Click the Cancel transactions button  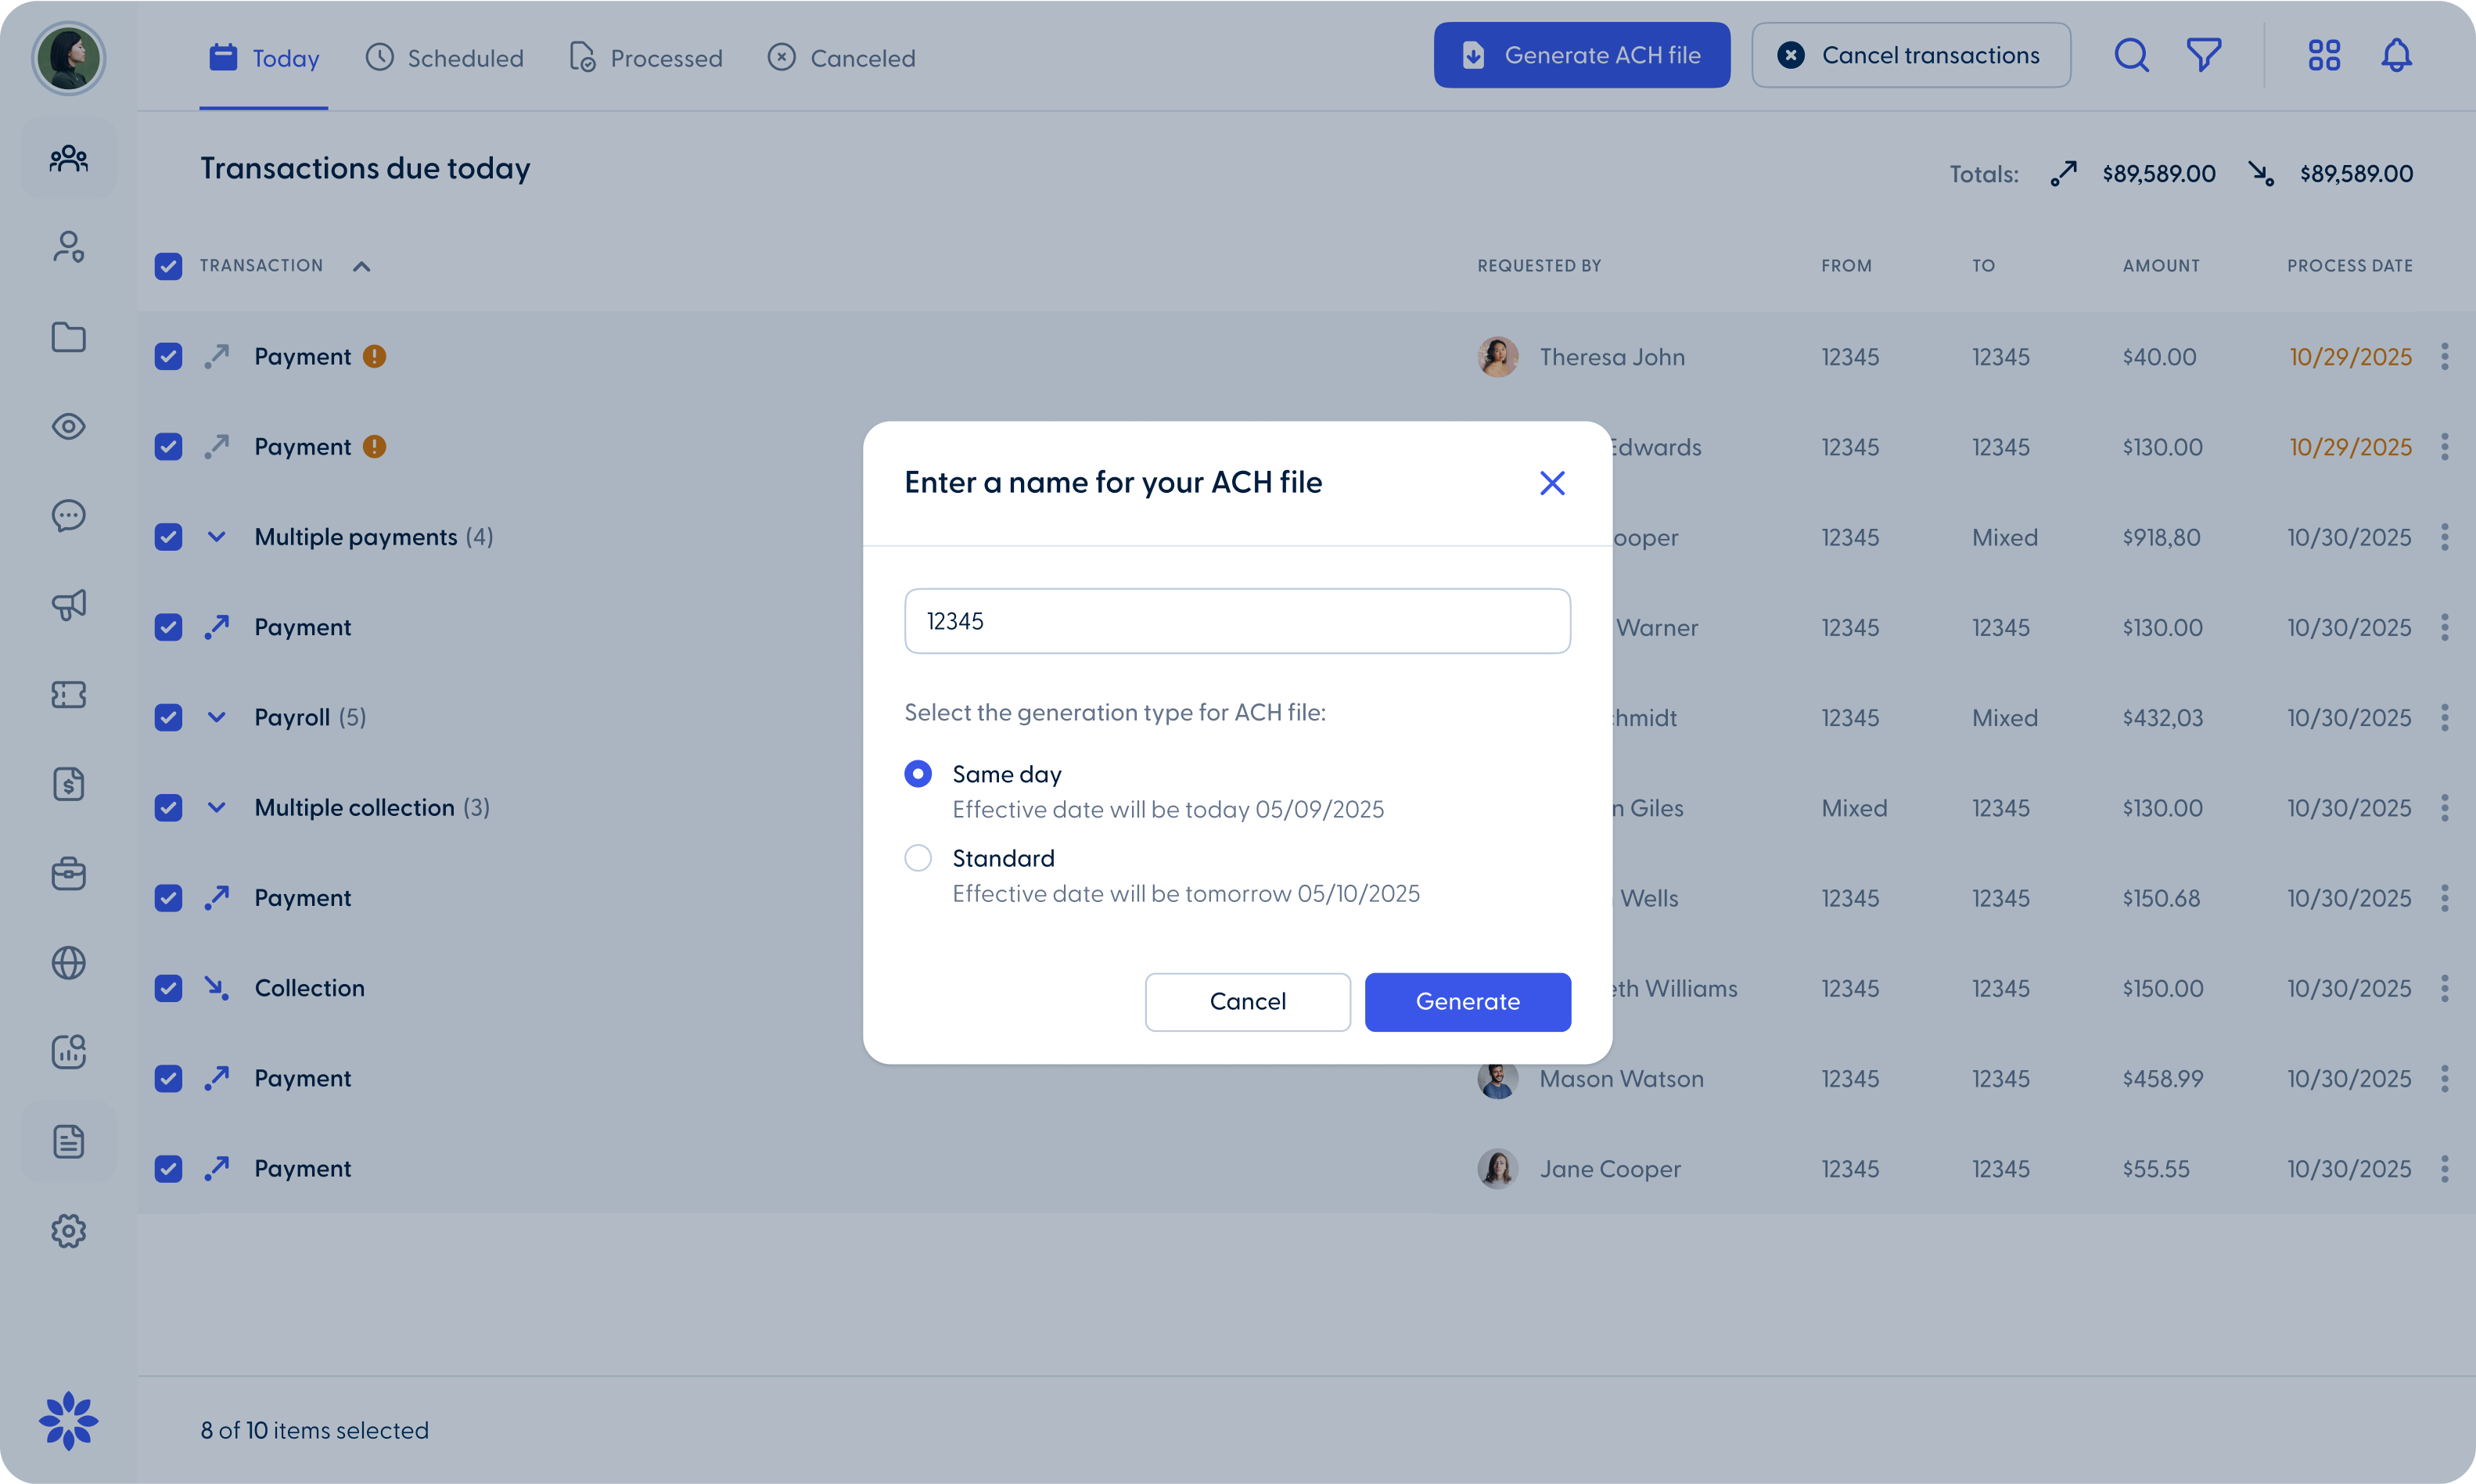(1910, 55)
